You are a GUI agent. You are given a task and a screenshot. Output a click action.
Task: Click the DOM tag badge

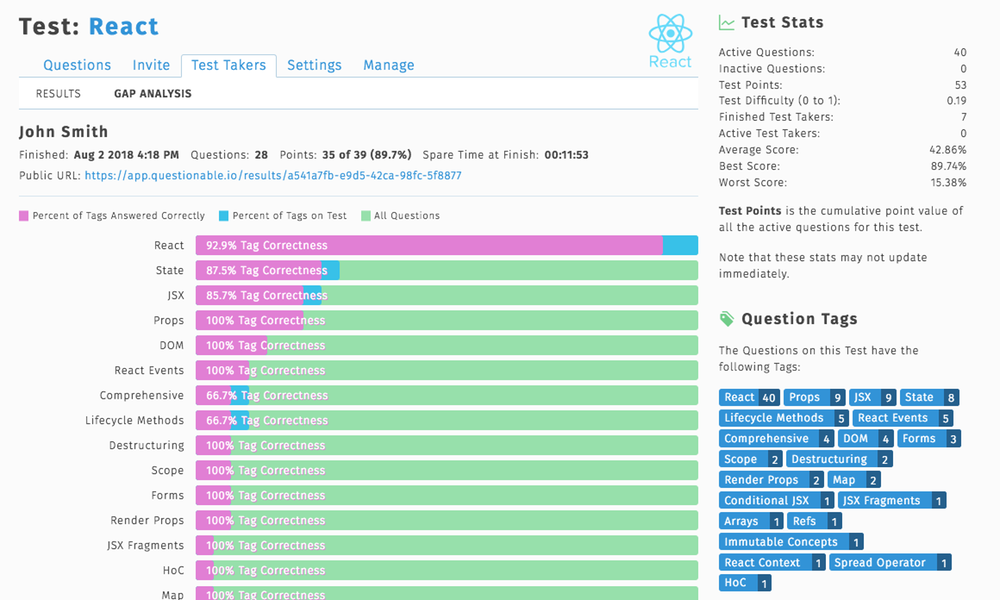point(865,439)
